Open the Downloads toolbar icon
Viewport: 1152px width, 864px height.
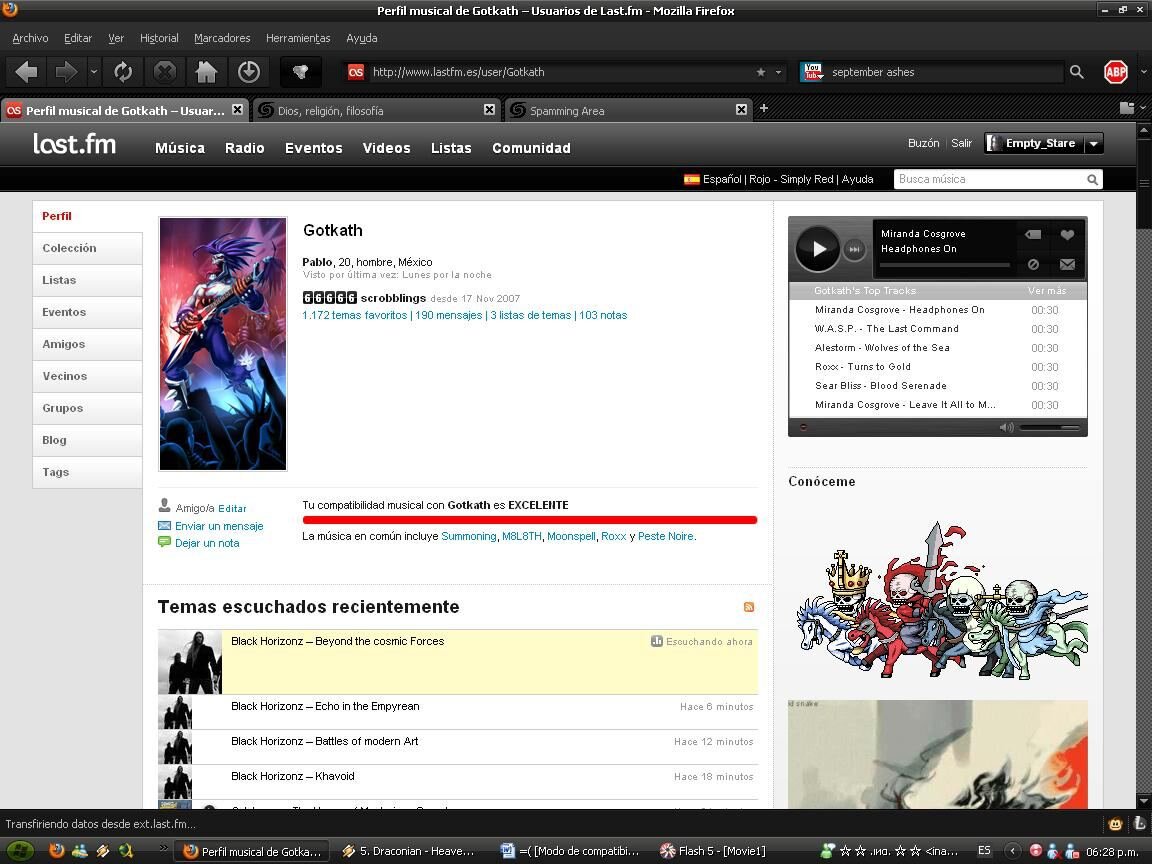[x=248, y=72]
